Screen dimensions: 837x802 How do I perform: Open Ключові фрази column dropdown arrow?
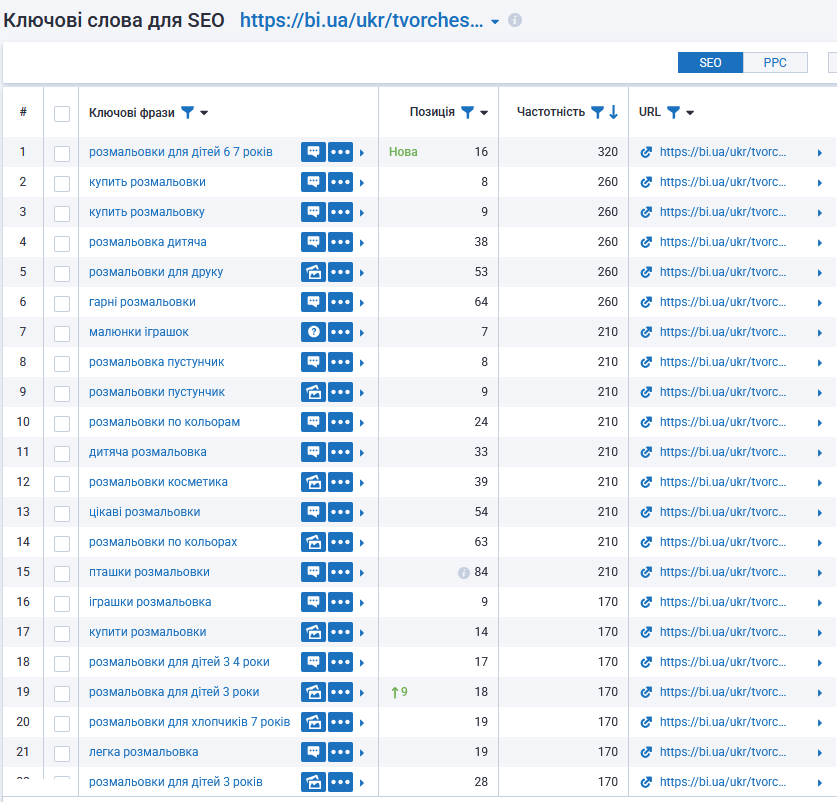204,113
